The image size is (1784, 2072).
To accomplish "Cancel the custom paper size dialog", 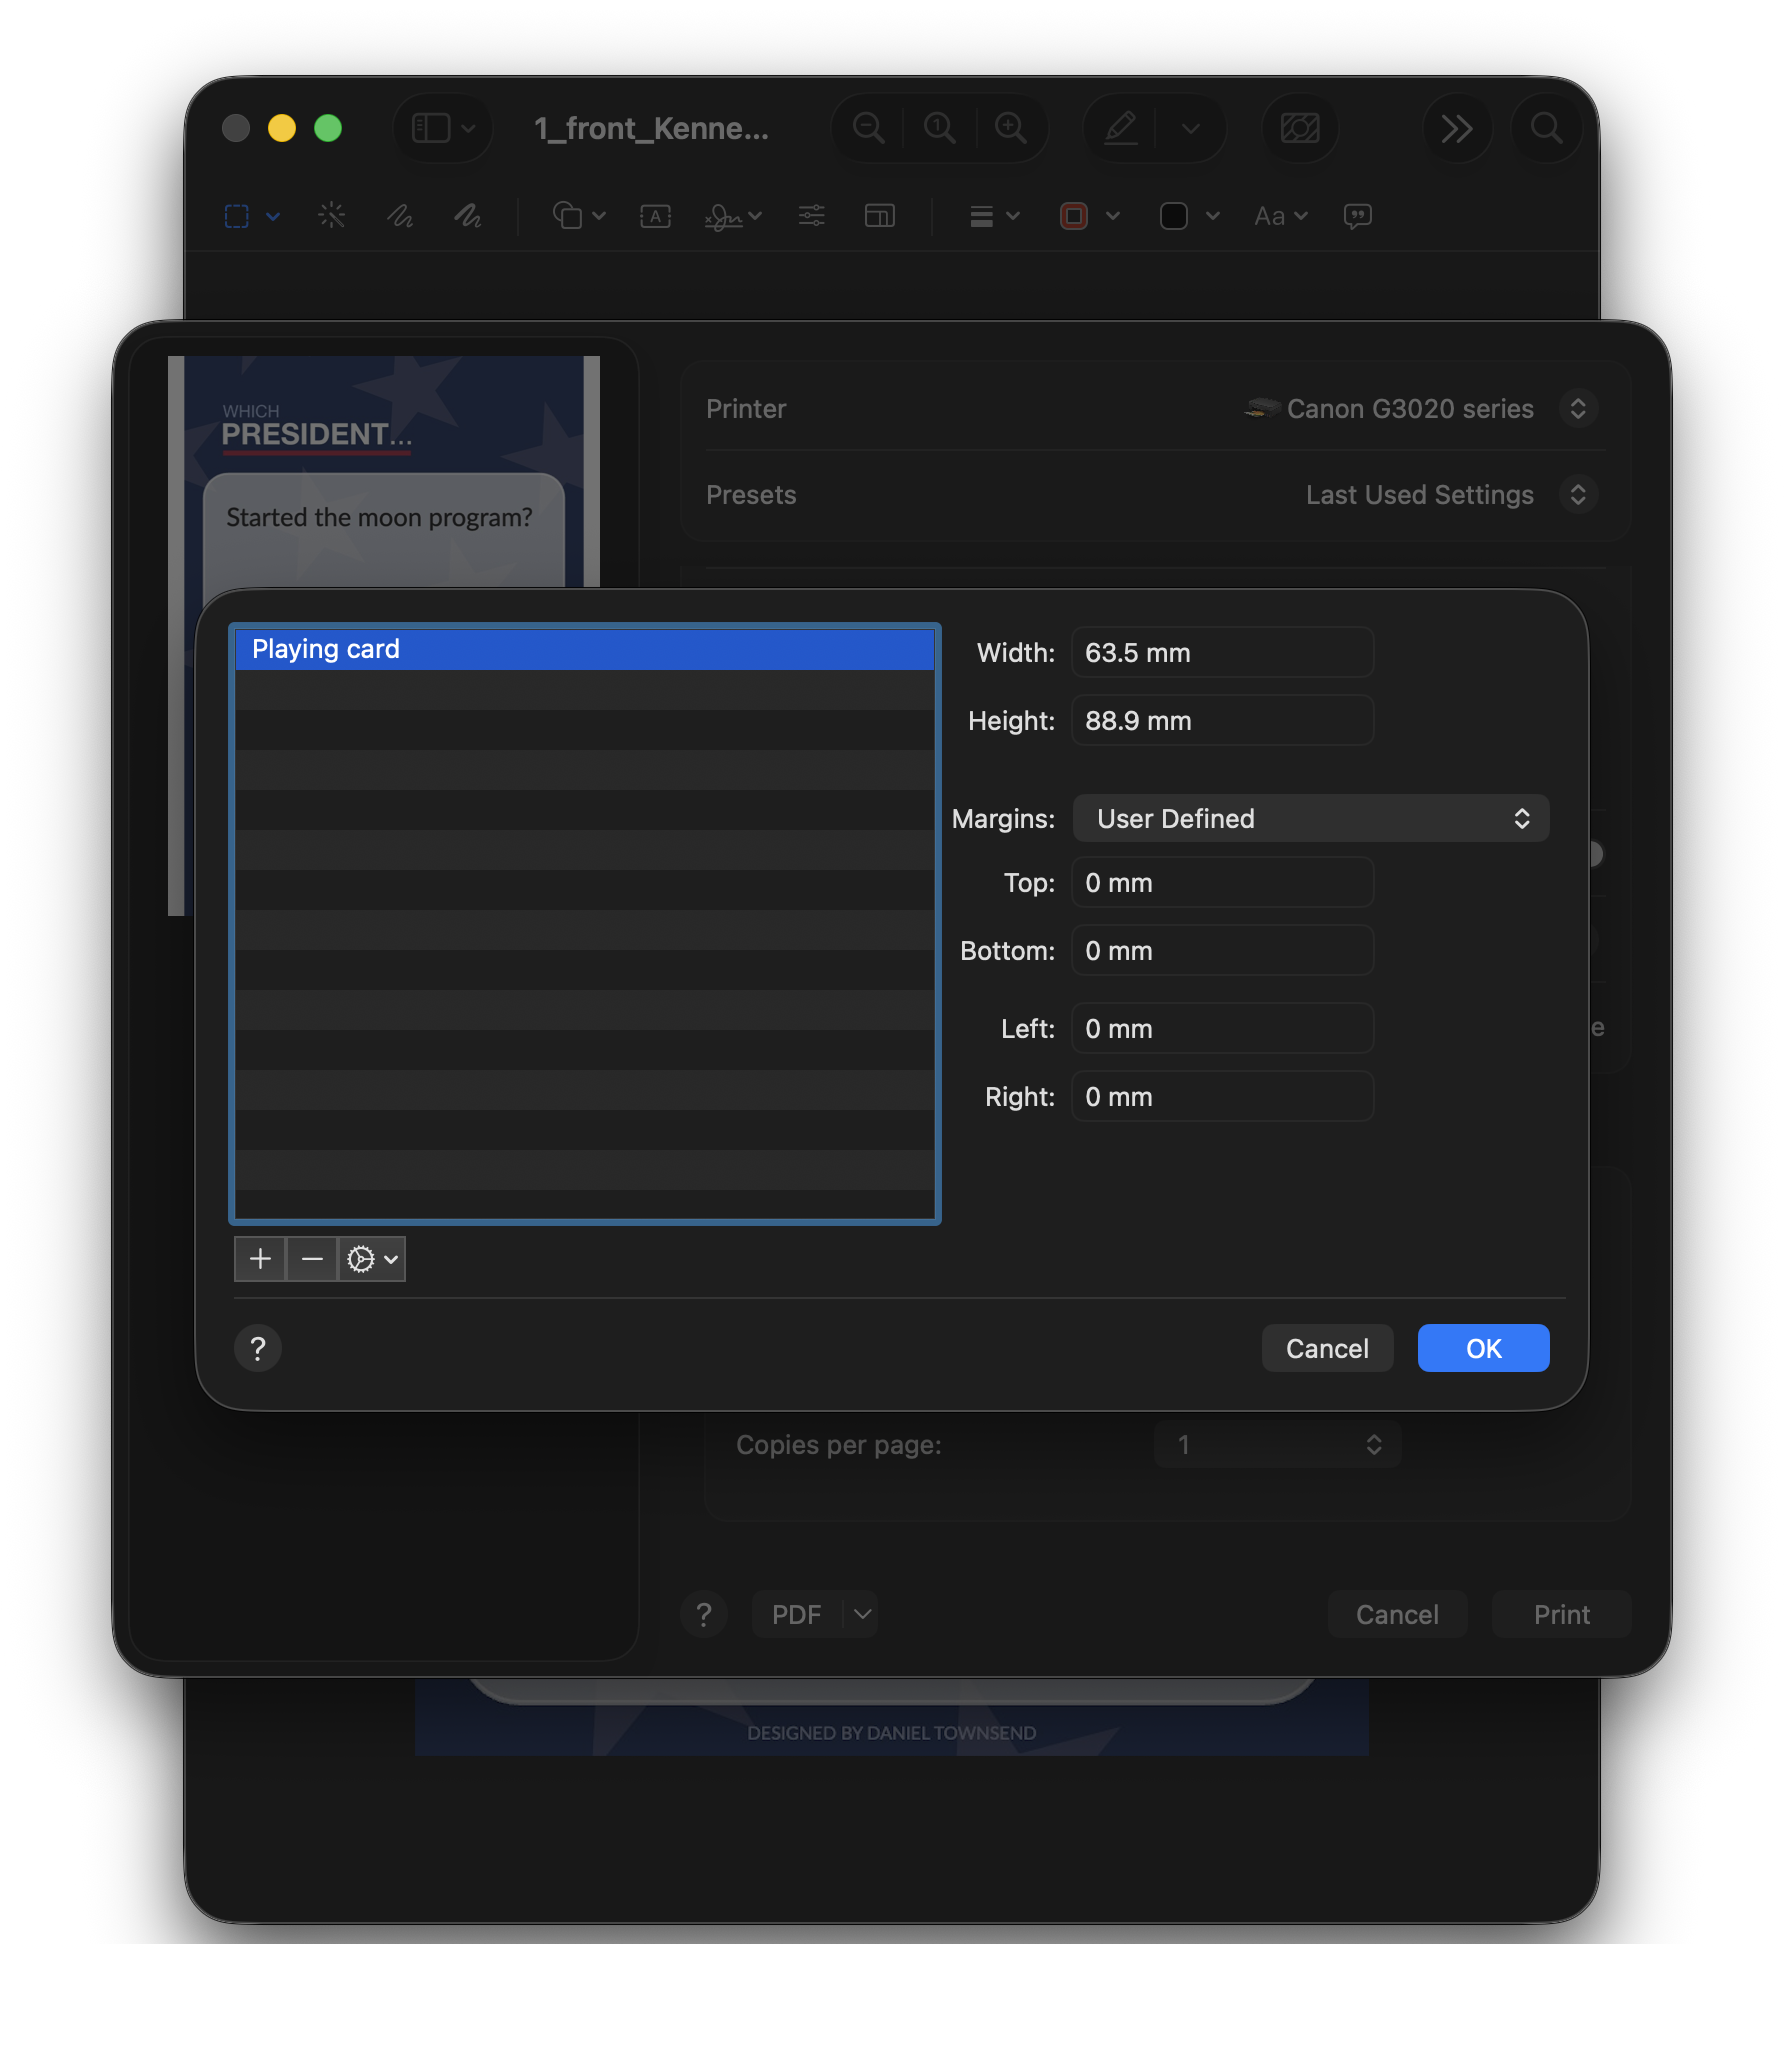I will coord(1327,1349).
